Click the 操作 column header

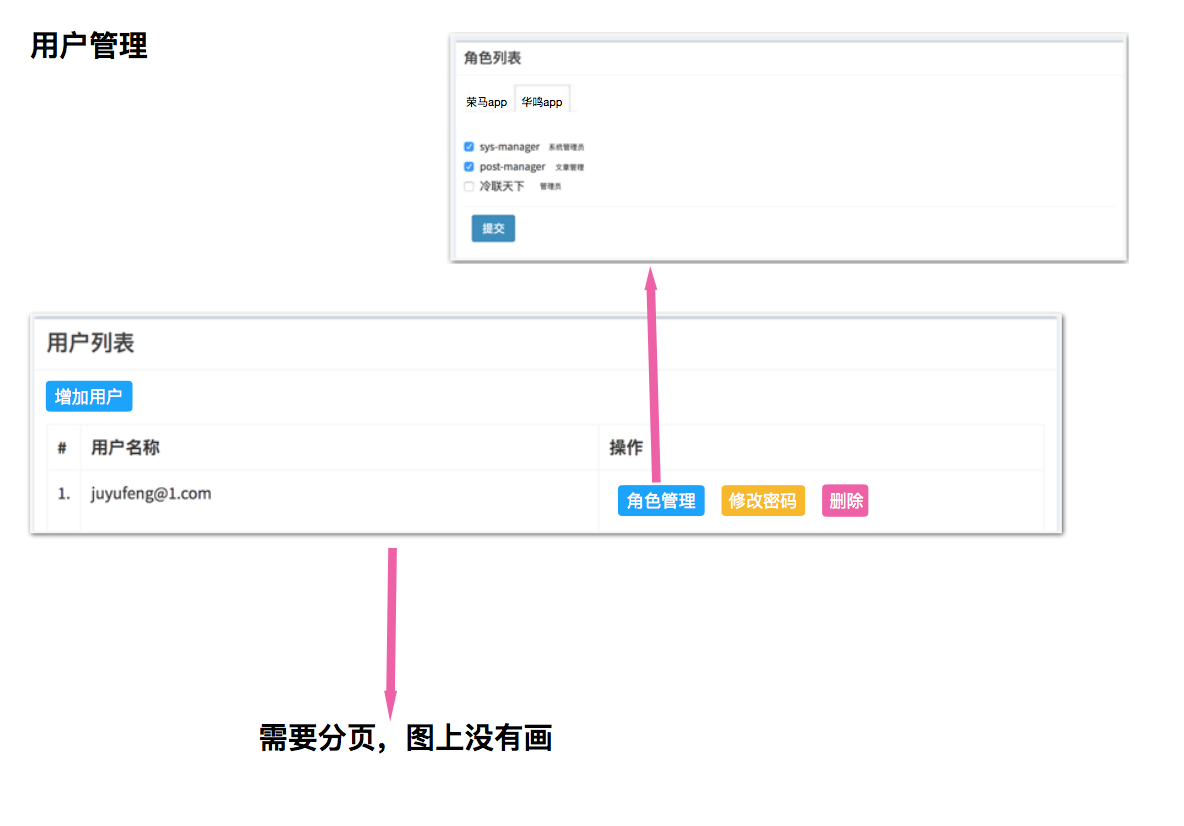(x=626, y=447)
